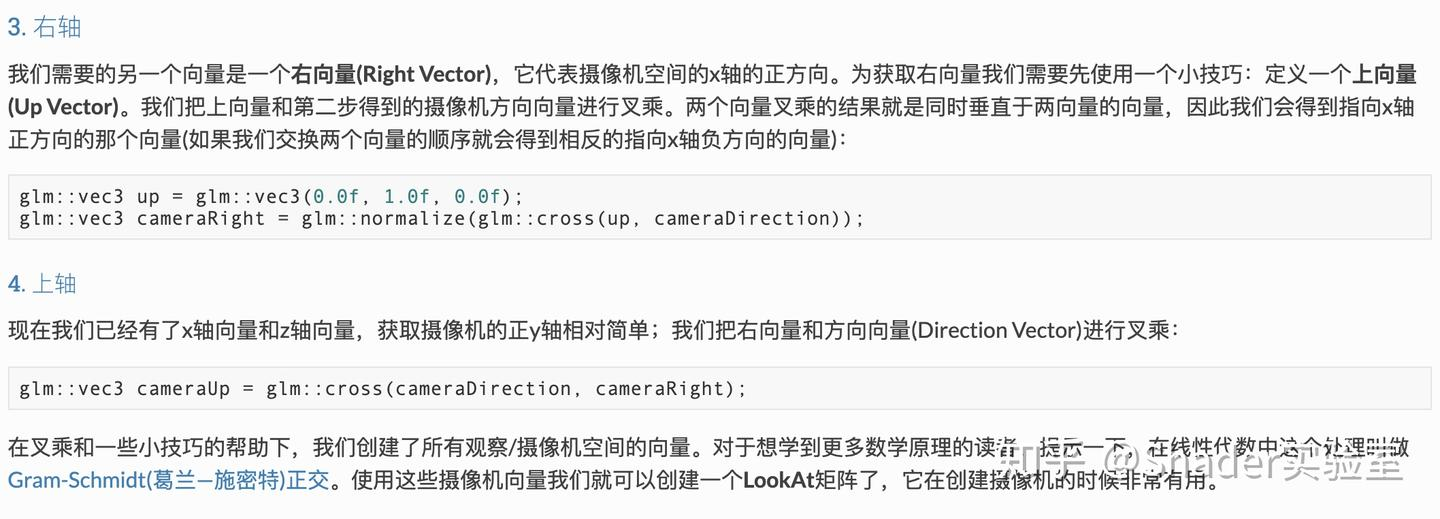Click the "4. 上轴" section heading
The height and width of the screenshot is (519, 1440).
point(42,283)
